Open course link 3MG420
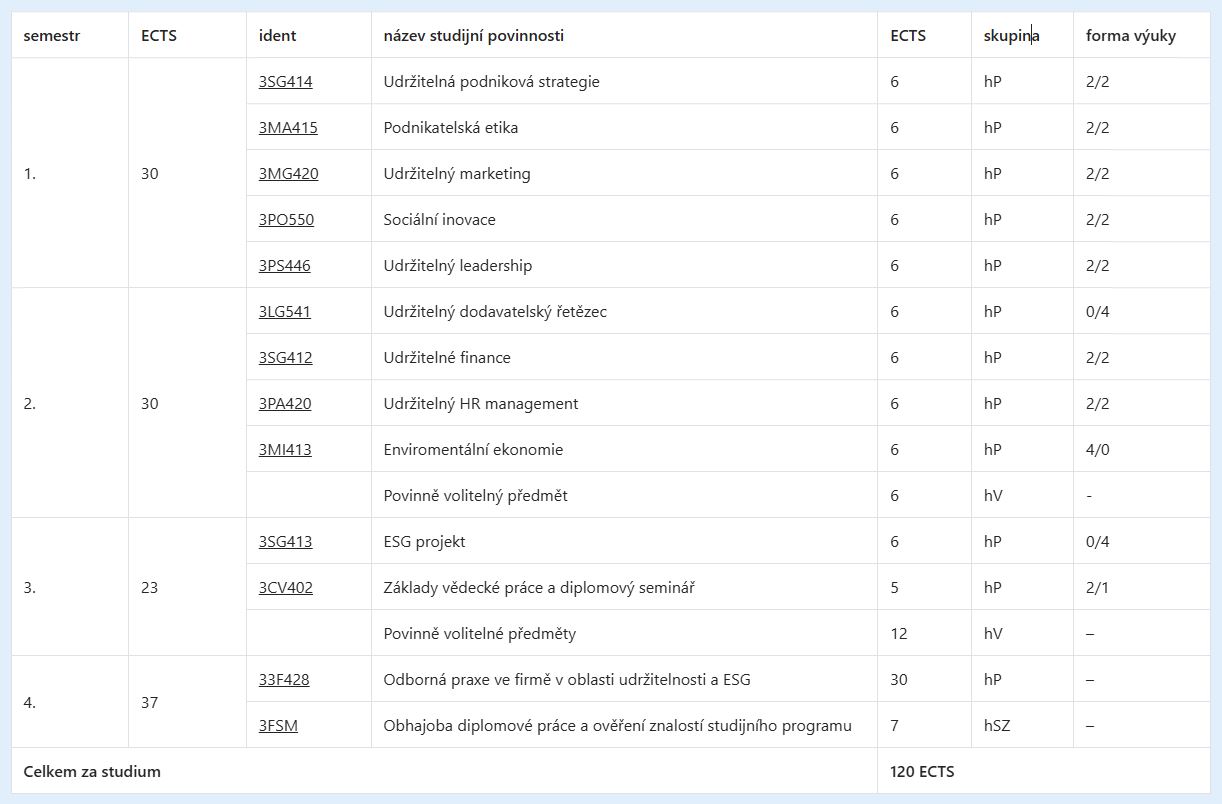 point(288,174)
